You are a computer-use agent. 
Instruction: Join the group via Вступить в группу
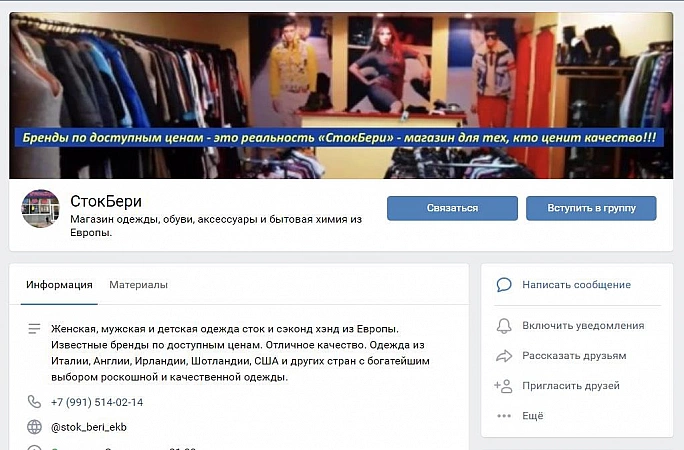(x=591, y=208)
